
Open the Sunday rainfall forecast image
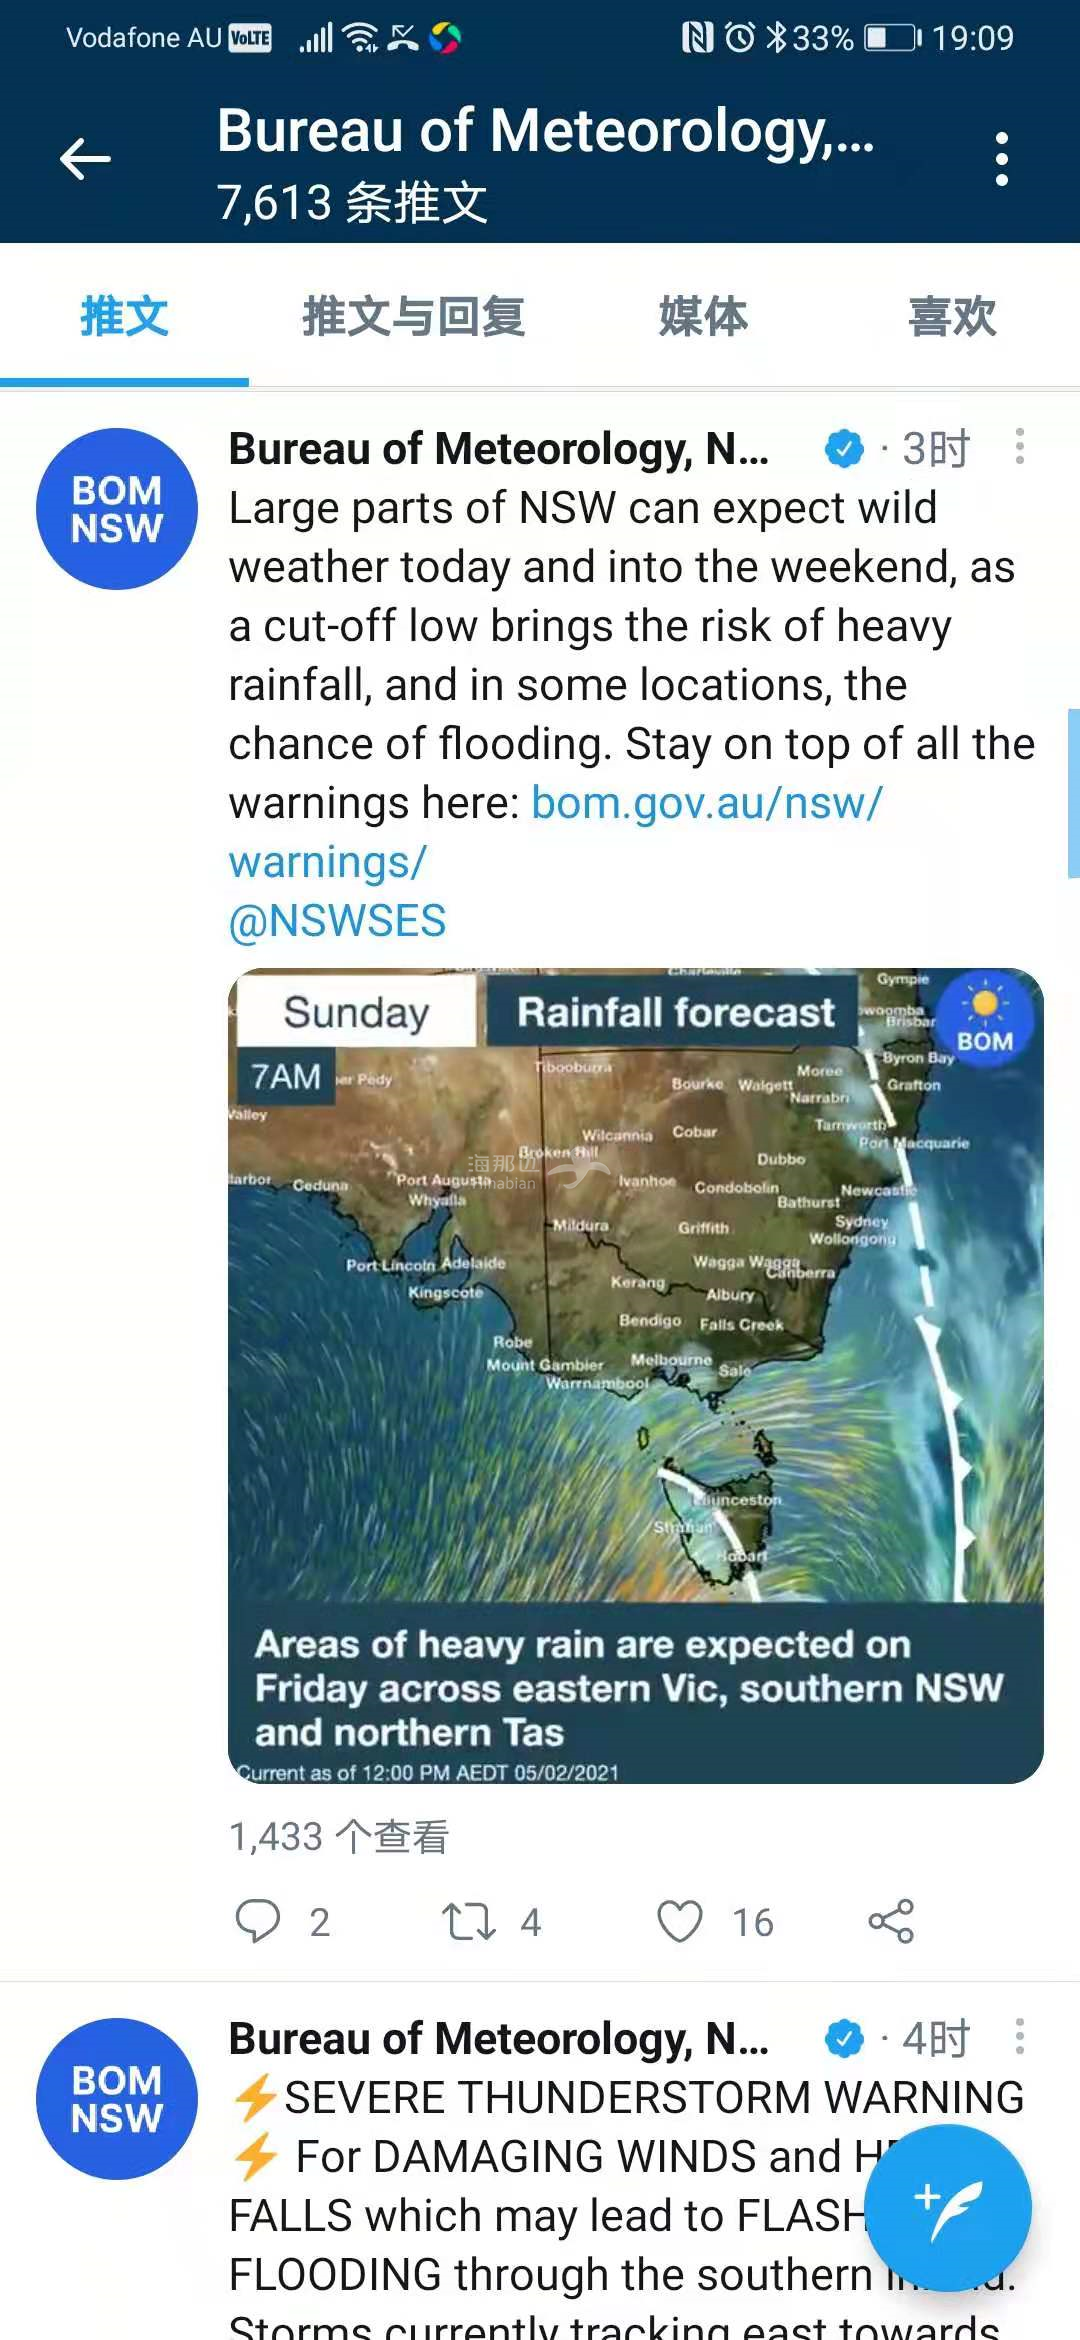[636, 1375]
